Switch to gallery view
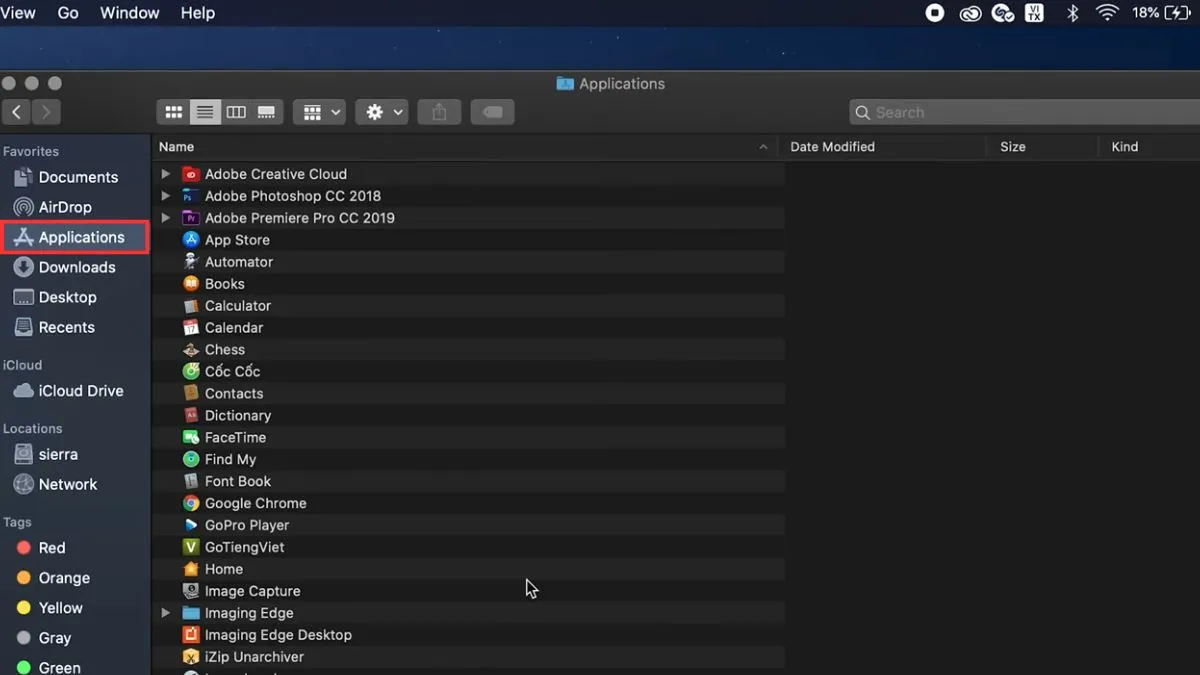 267,113
